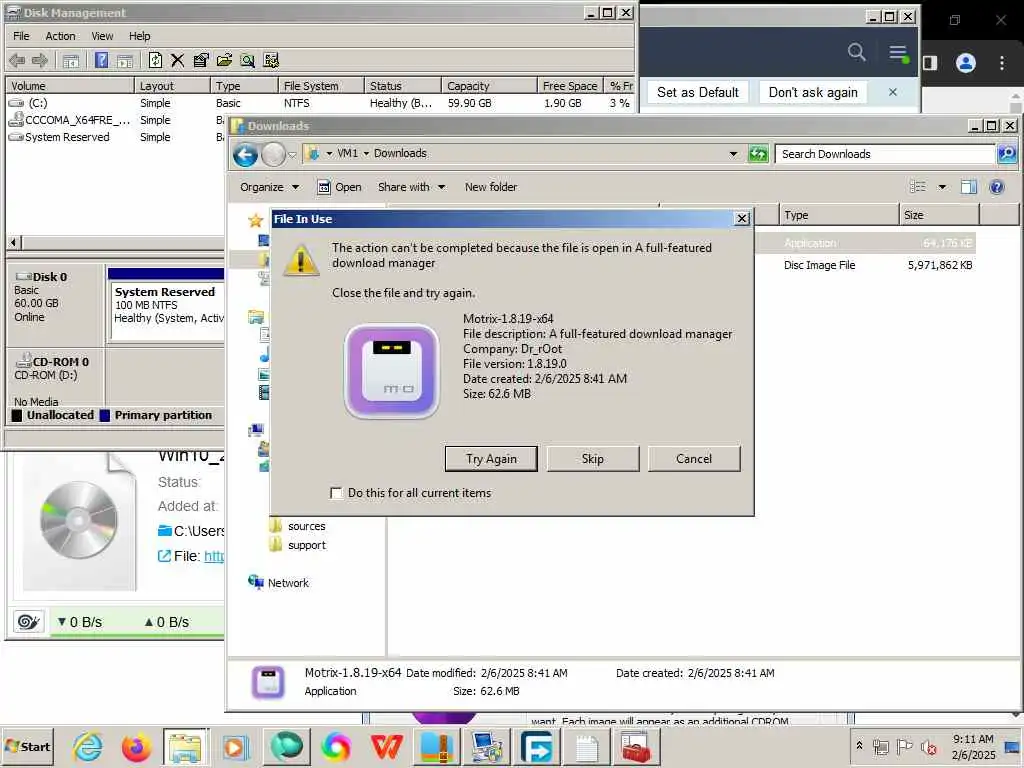Click the Volume column header

tap(70, 86)
